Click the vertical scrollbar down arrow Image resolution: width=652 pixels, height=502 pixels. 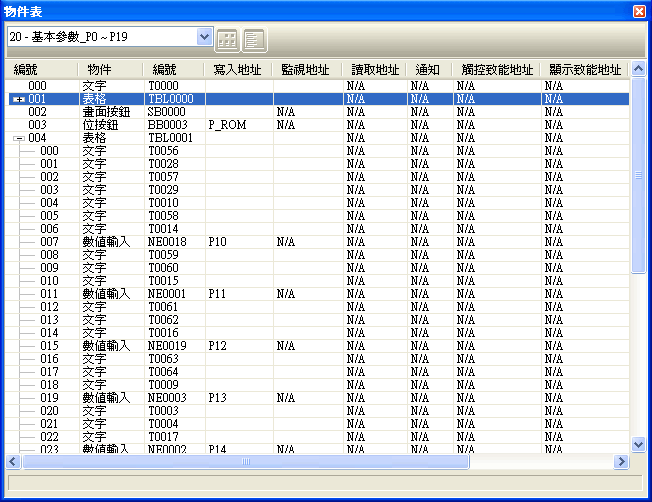pos(638,444)
